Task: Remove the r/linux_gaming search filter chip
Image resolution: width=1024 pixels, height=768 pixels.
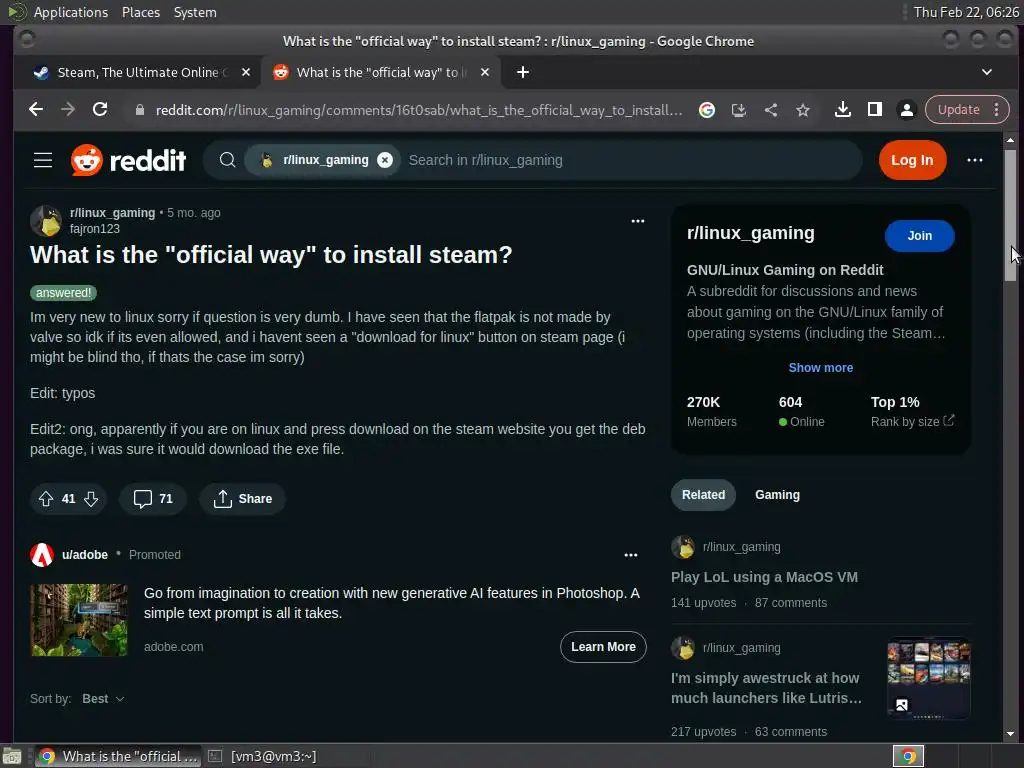Action: pos(385,160)
